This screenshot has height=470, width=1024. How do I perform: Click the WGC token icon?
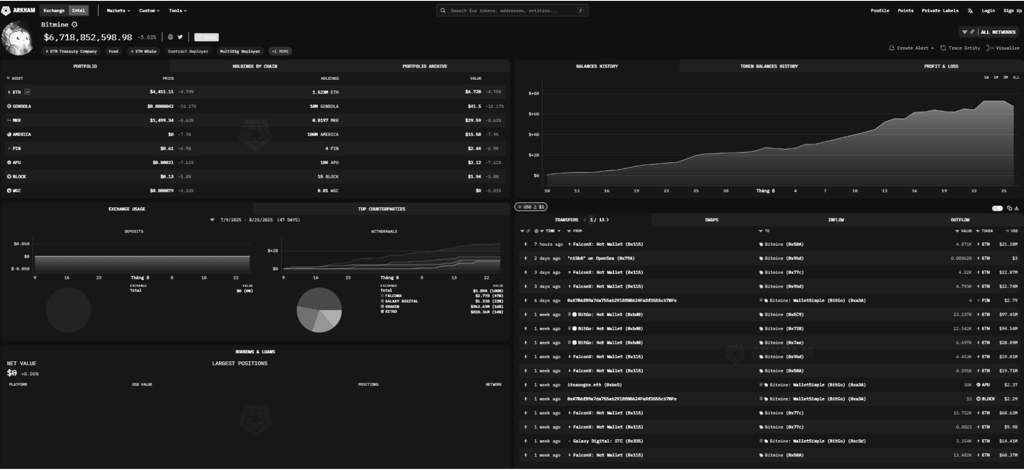[x=9, y=191]
